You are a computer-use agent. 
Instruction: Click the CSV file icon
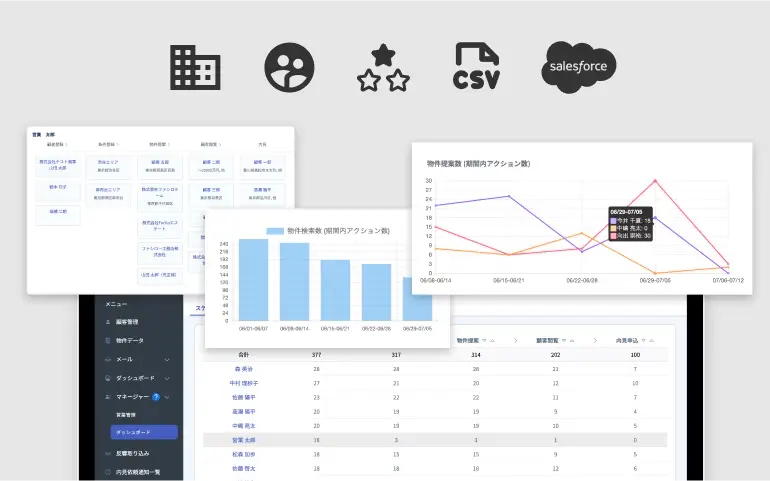pos(477,68)
